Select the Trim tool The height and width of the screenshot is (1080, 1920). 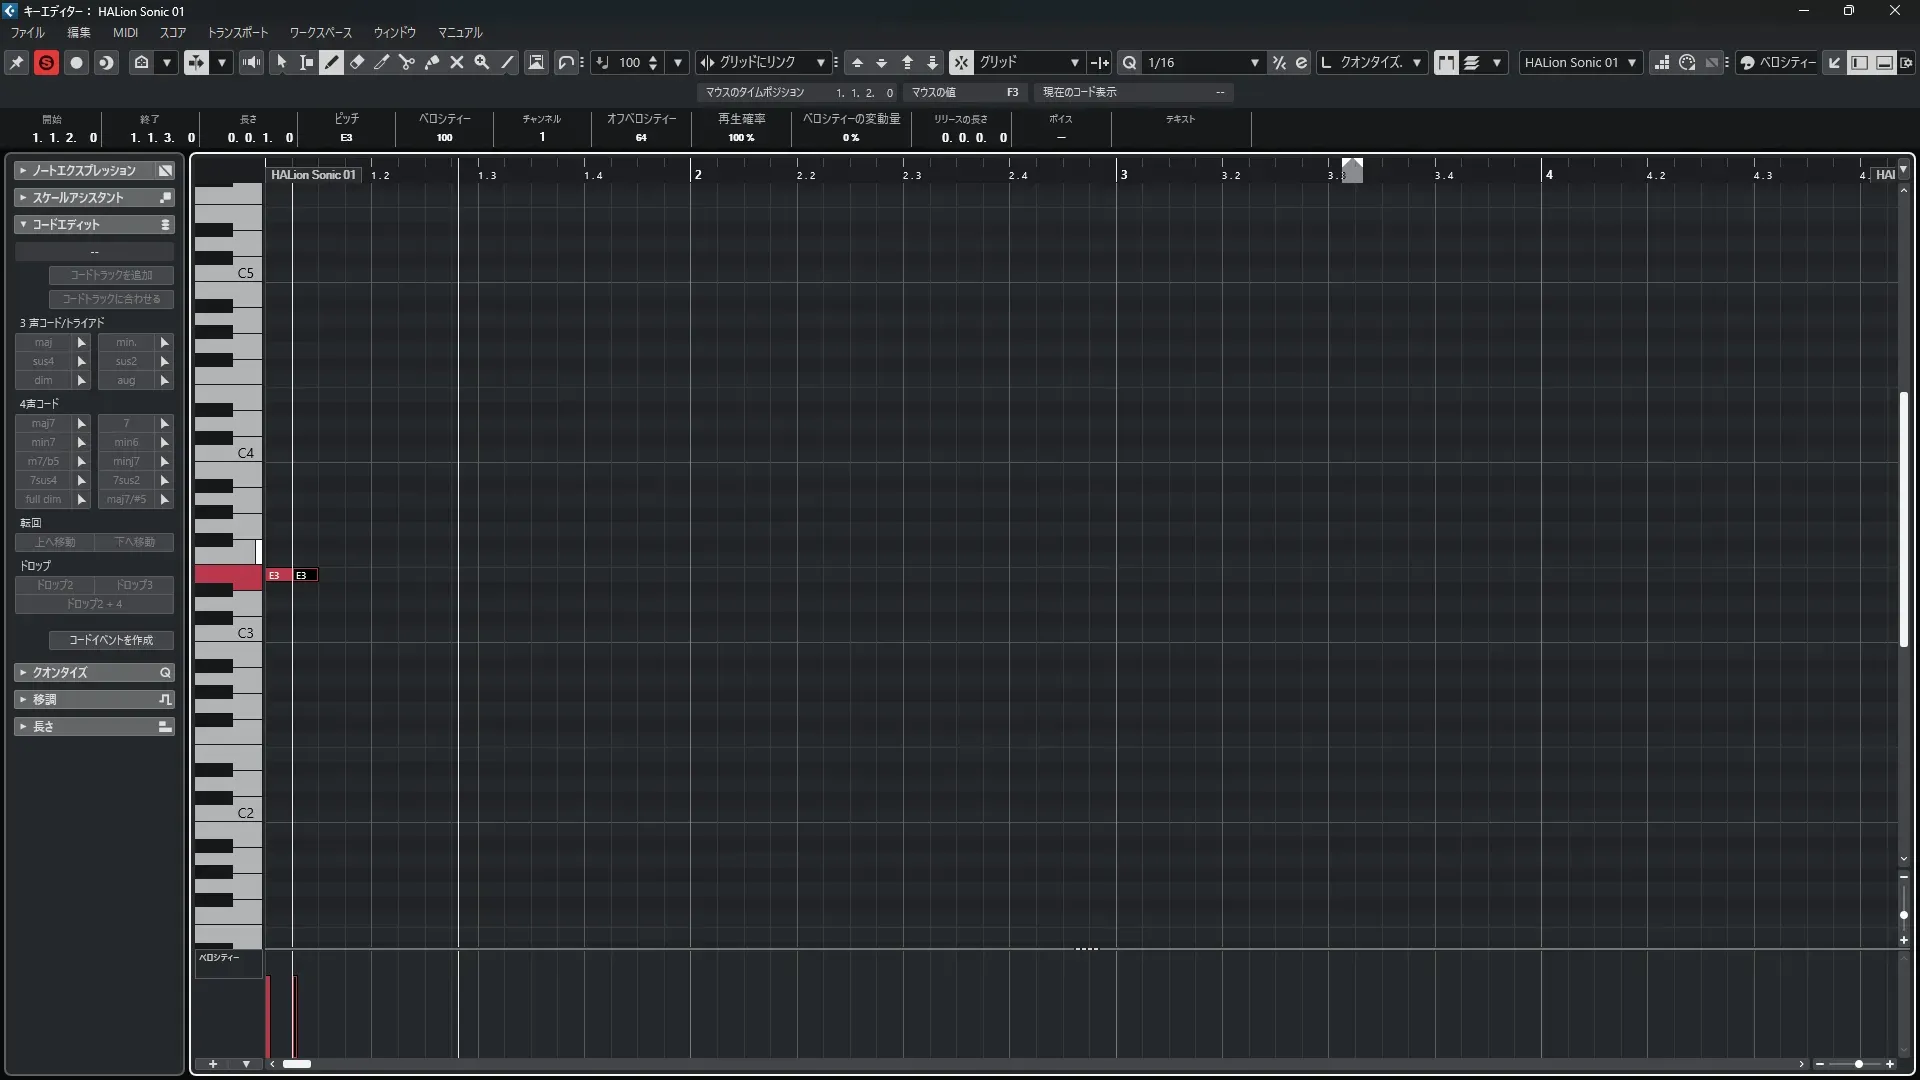point(382,62)
